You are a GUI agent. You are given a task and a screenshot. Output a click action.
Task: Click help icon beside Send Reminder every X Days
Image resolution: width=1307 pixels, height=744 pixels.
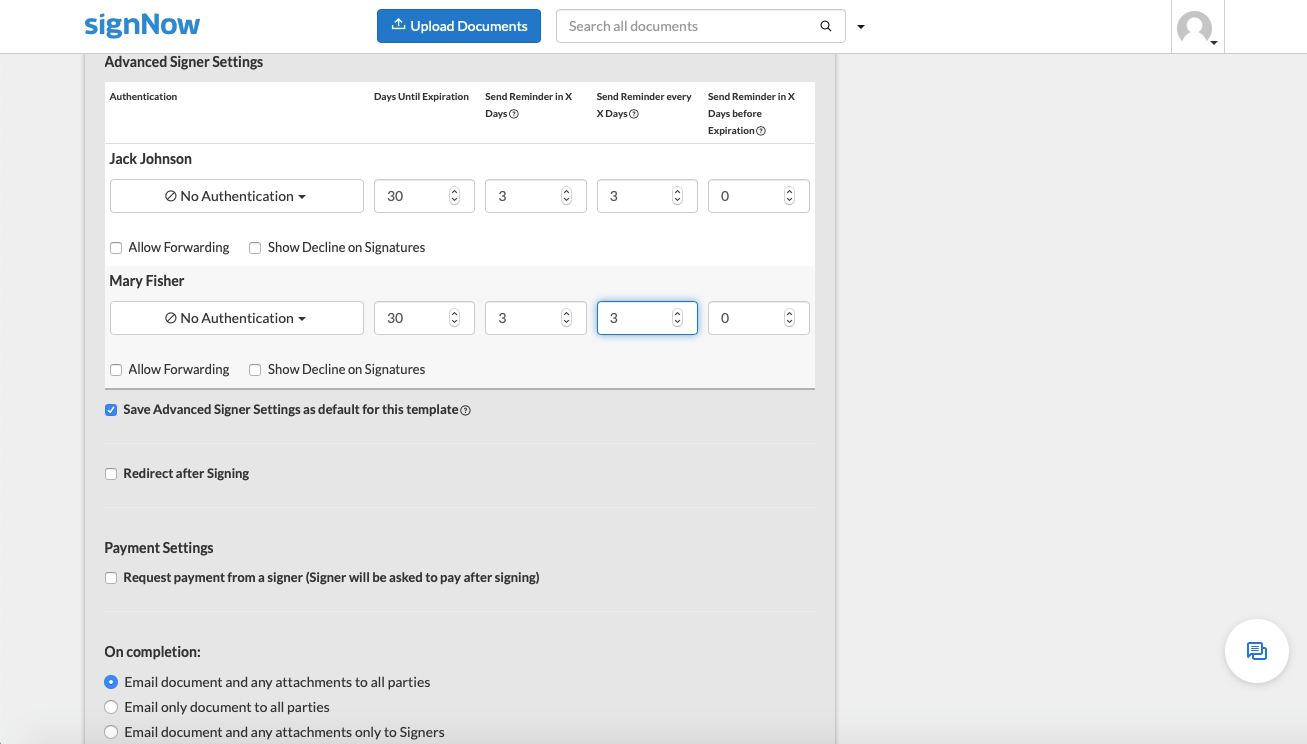(x=635, y=114)
